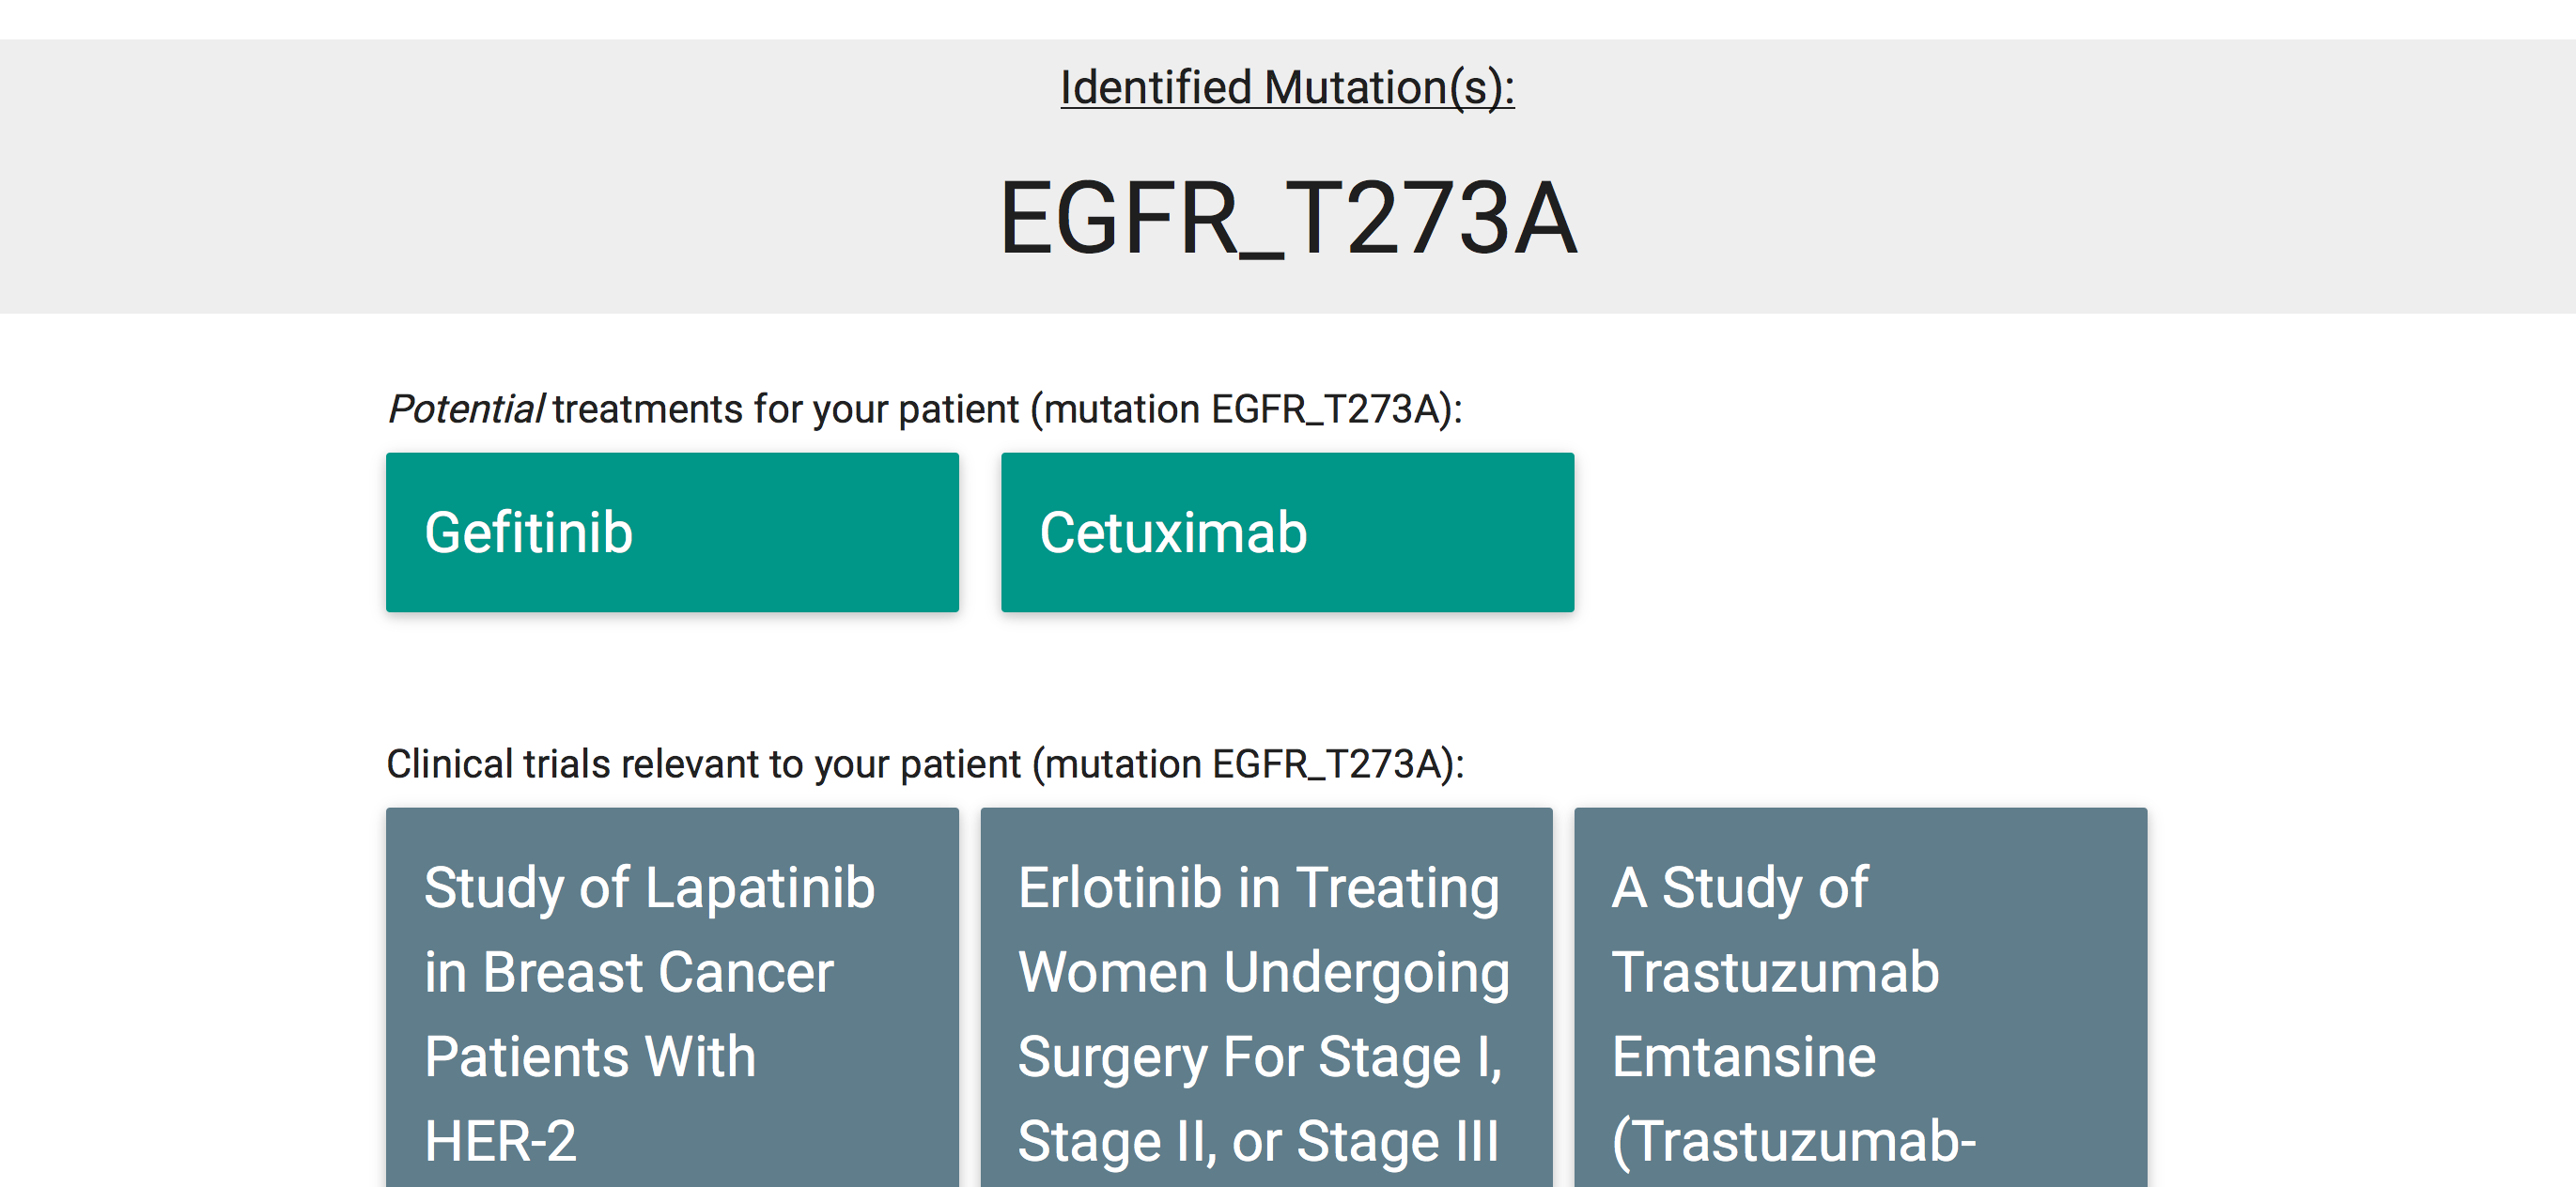
Task: Click "Patients With" in the Lapatinib card
Action: click(590, 1057)
